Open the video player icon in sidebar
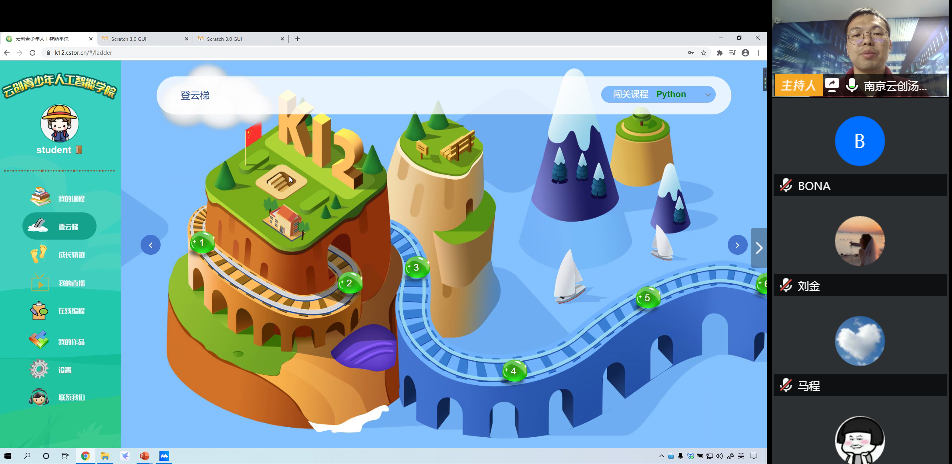The image size is (952, 464). coord(40,283)
